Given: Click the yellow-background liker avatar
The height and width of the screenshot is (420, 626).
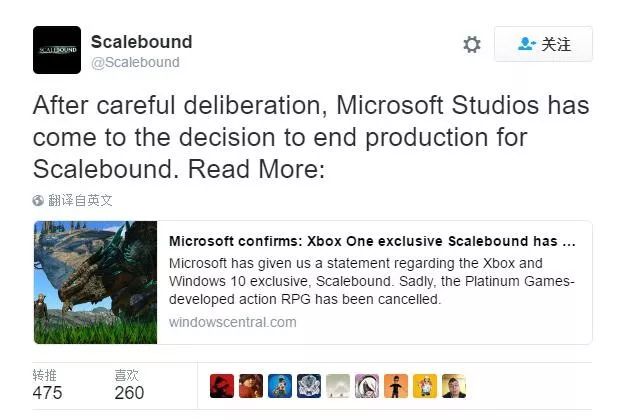Looking at the screenshot, I should (425, 386).
